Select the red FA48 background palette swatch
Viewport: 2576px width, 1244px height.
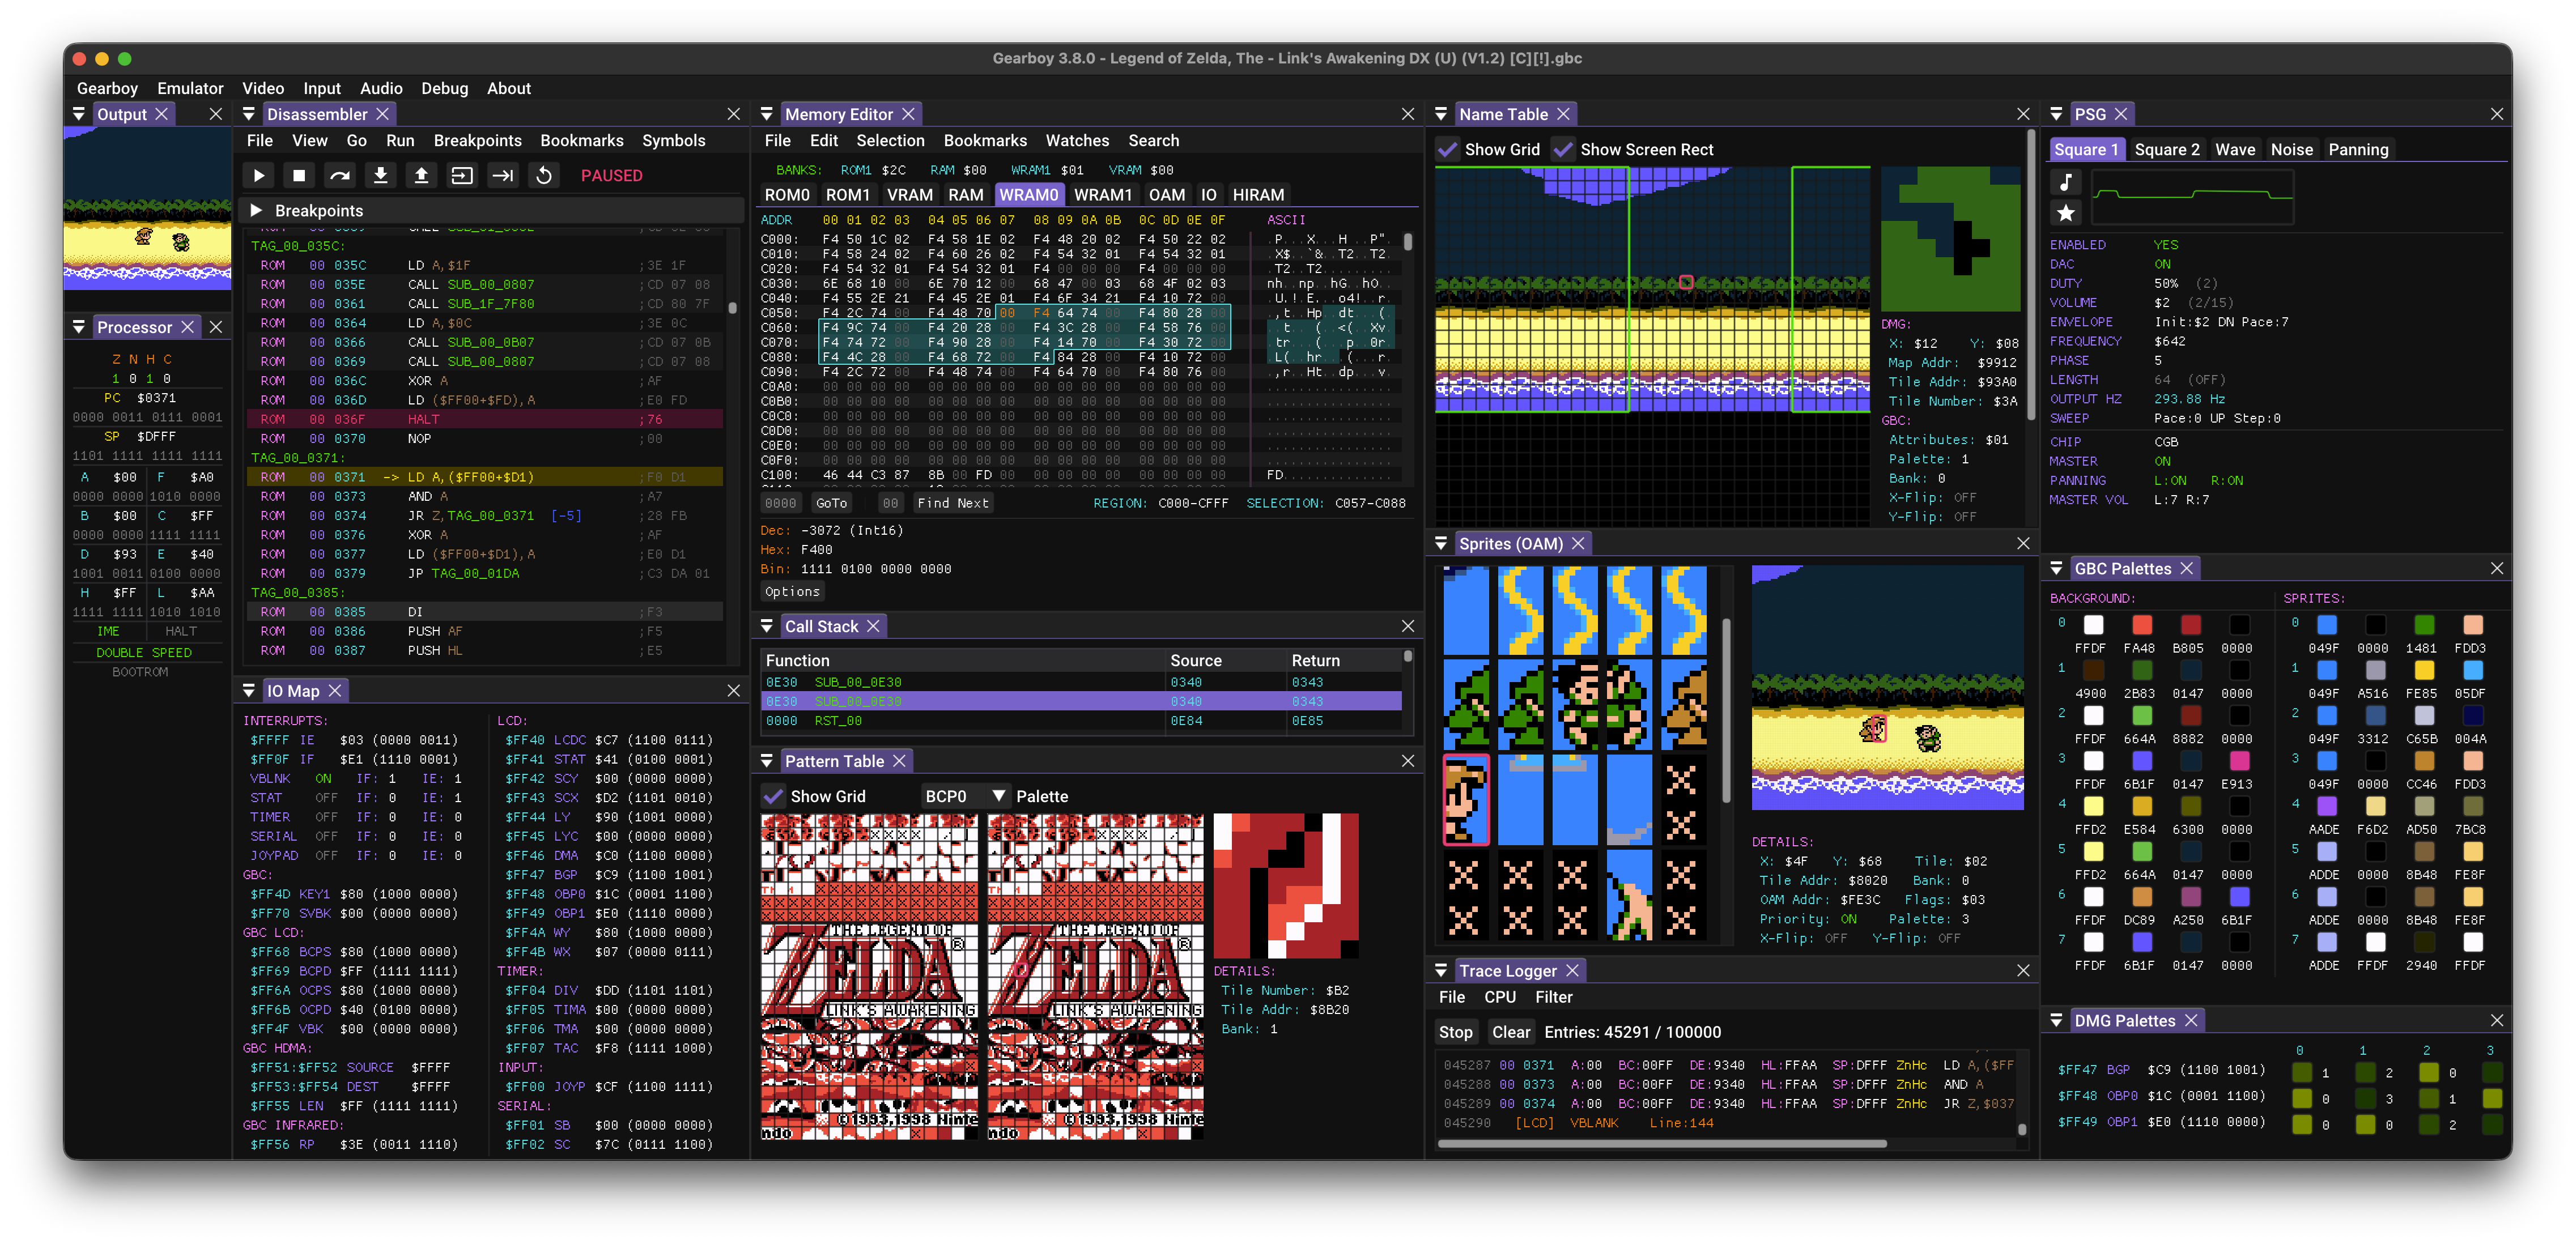pos(2141,625)
